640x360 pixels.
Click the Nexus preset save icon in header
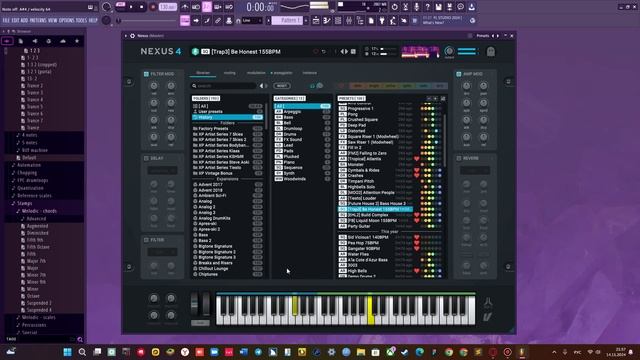coord(353,52)
